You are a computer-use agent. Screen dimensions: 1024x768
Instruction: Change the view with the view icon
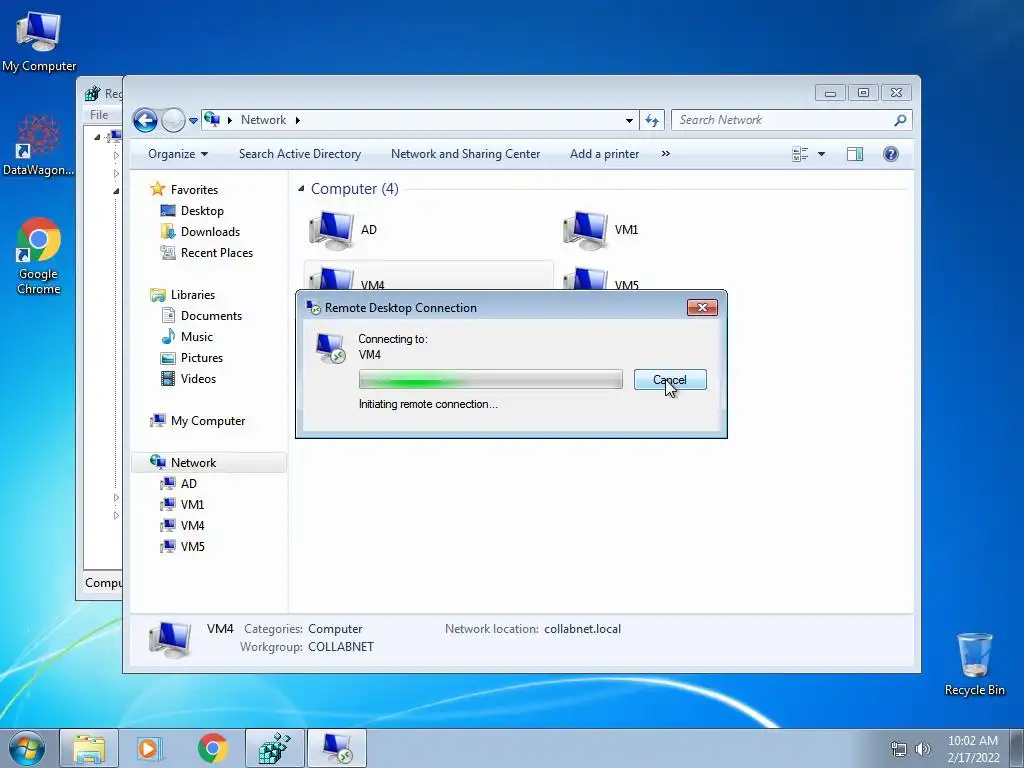tap(800, 154)
